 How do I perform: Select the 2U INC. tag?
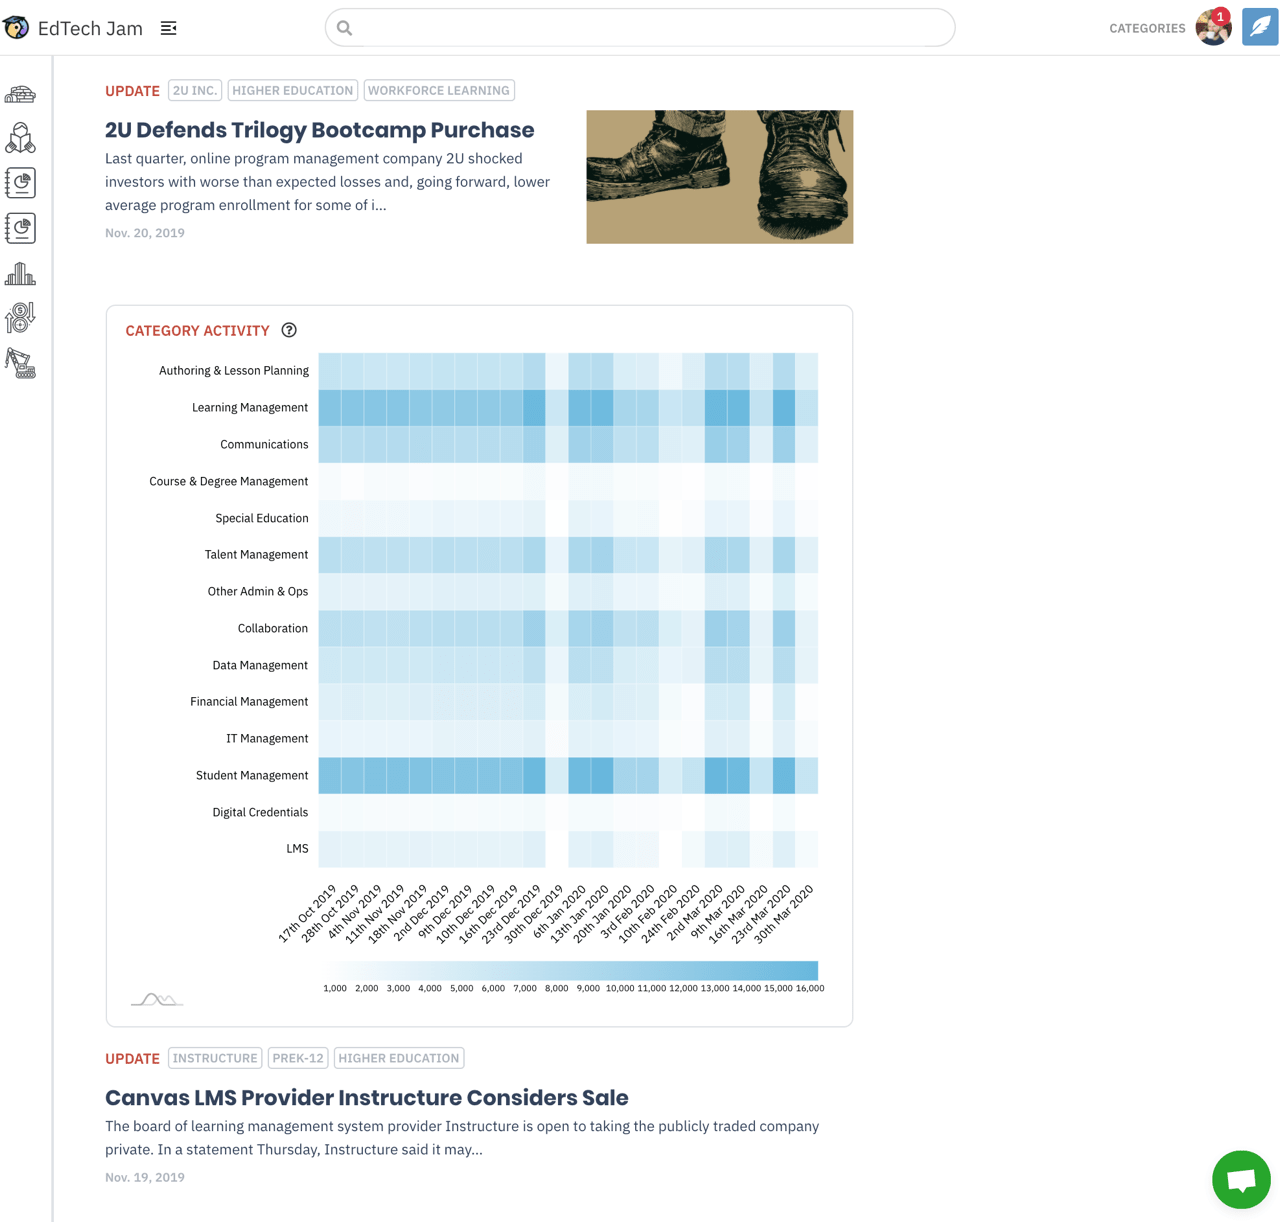tap(195, 90)
